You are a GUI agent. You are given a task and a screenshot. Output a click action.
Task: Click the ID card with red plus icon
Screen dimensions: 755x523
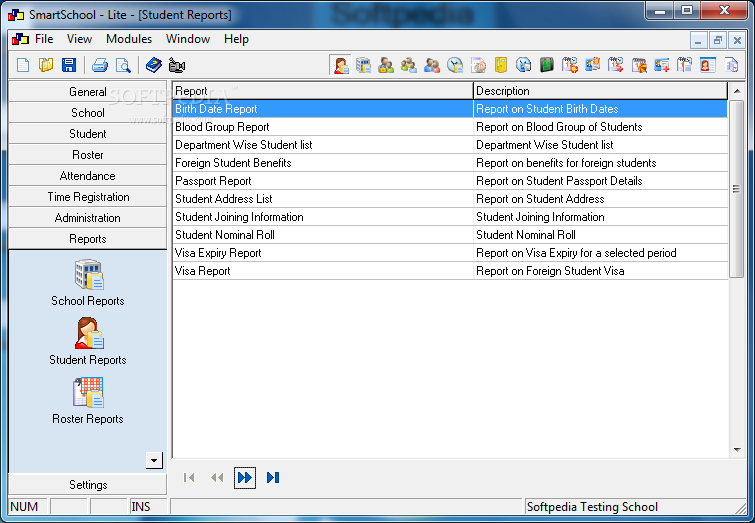[662, 65]
